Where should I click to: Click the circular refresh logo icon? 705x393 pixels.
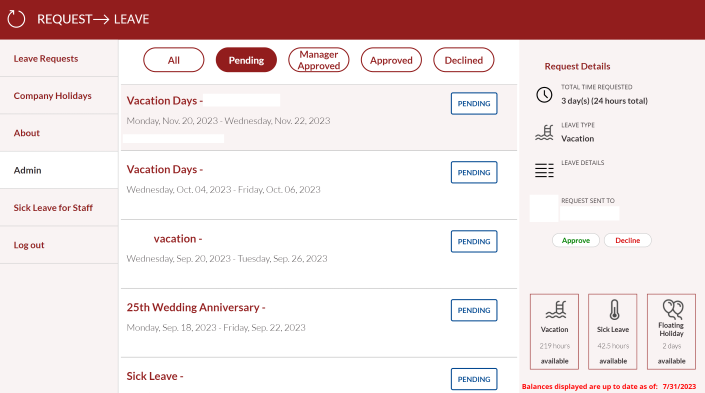[x=16, y=19]
